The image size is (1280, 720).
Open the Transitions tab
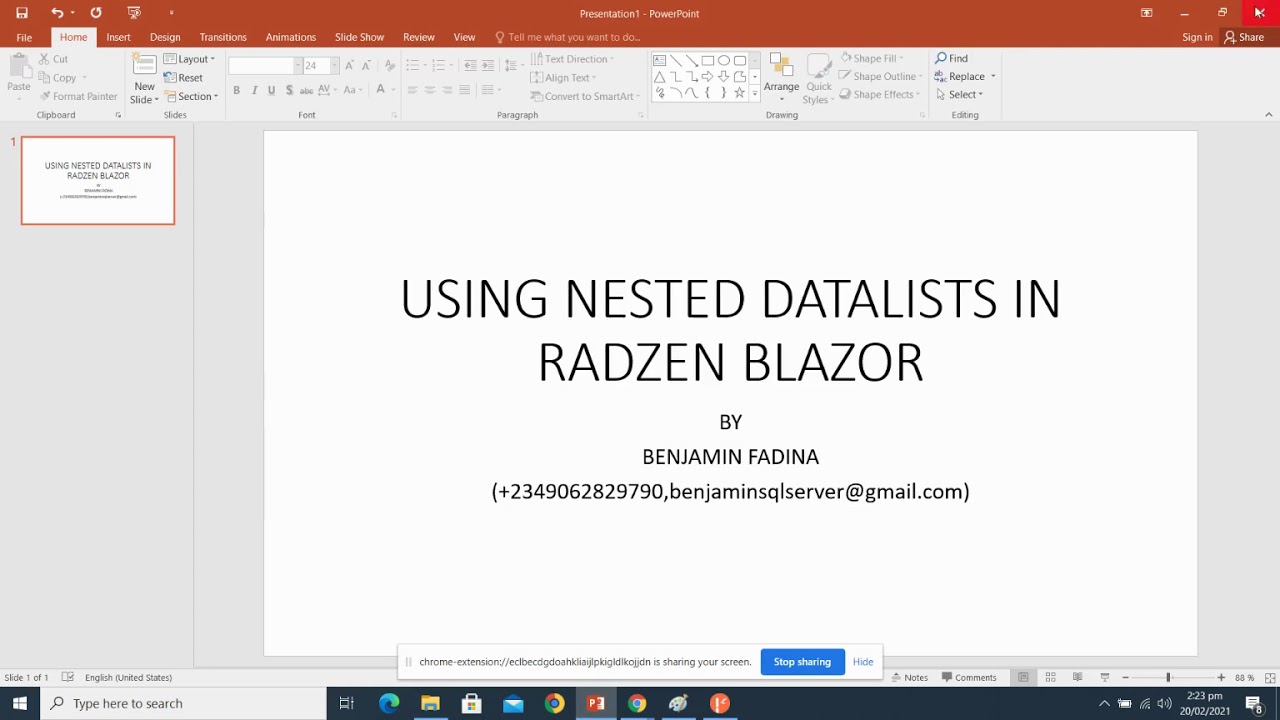point(223,37)
